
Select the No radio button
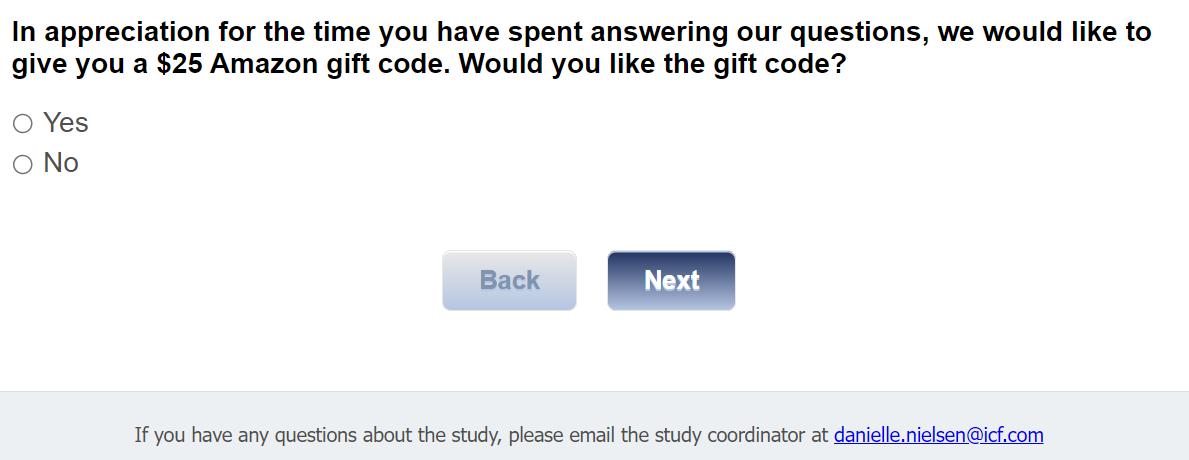pyautogui.click(x=22, y=165)
